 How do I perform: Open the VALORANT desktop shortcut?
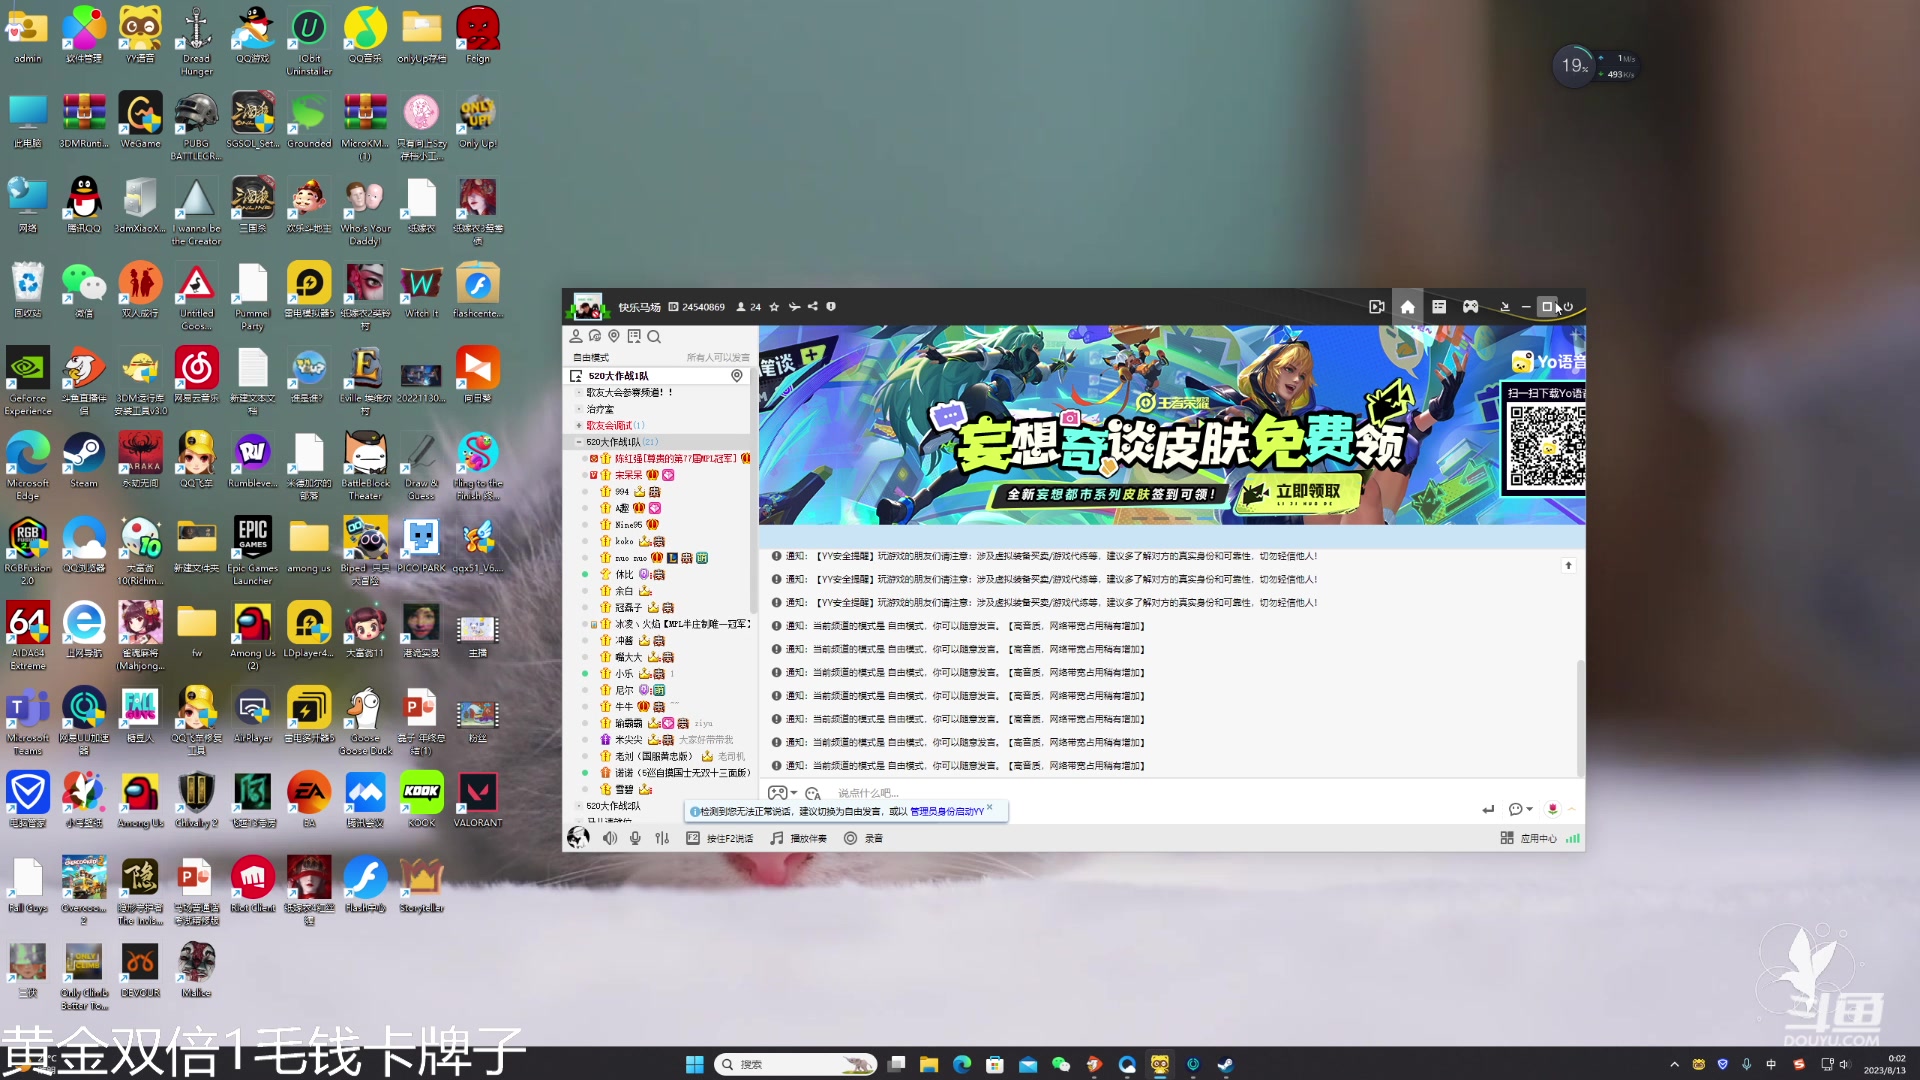478,800
